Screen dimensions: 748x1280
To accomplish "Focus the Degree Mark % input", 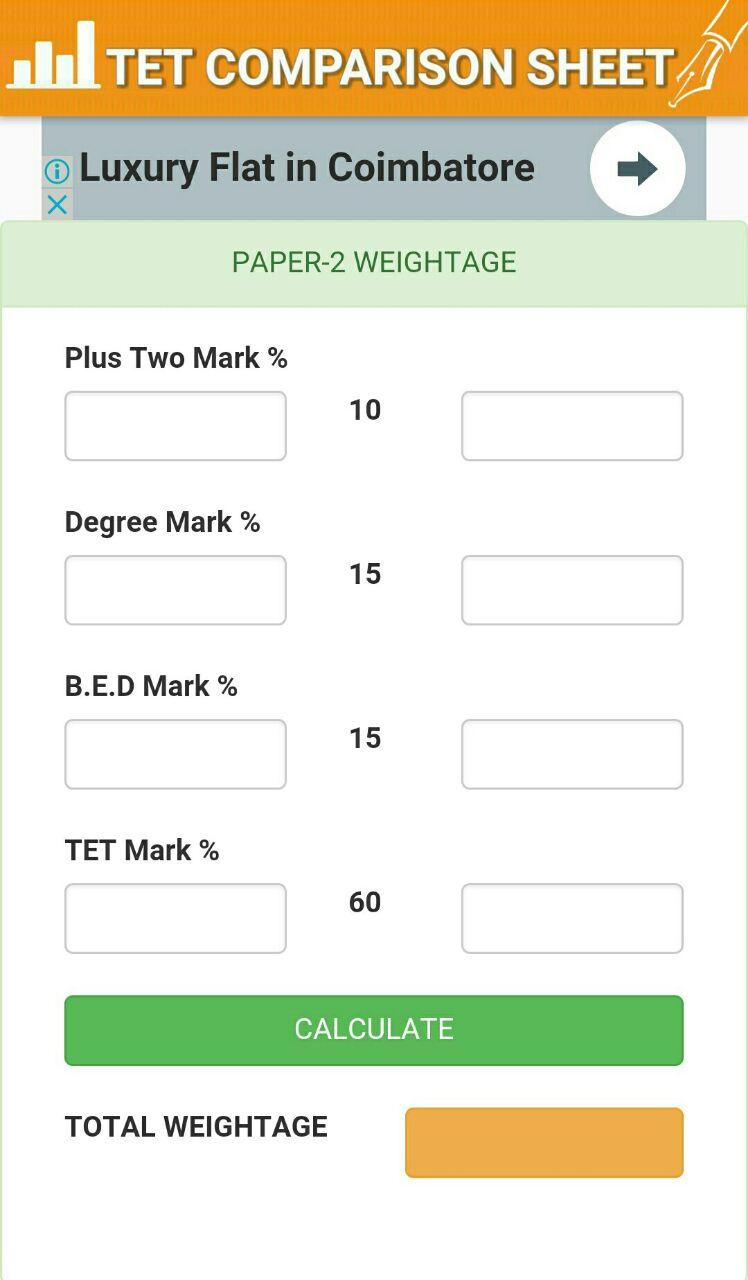I will pos(175,590).
